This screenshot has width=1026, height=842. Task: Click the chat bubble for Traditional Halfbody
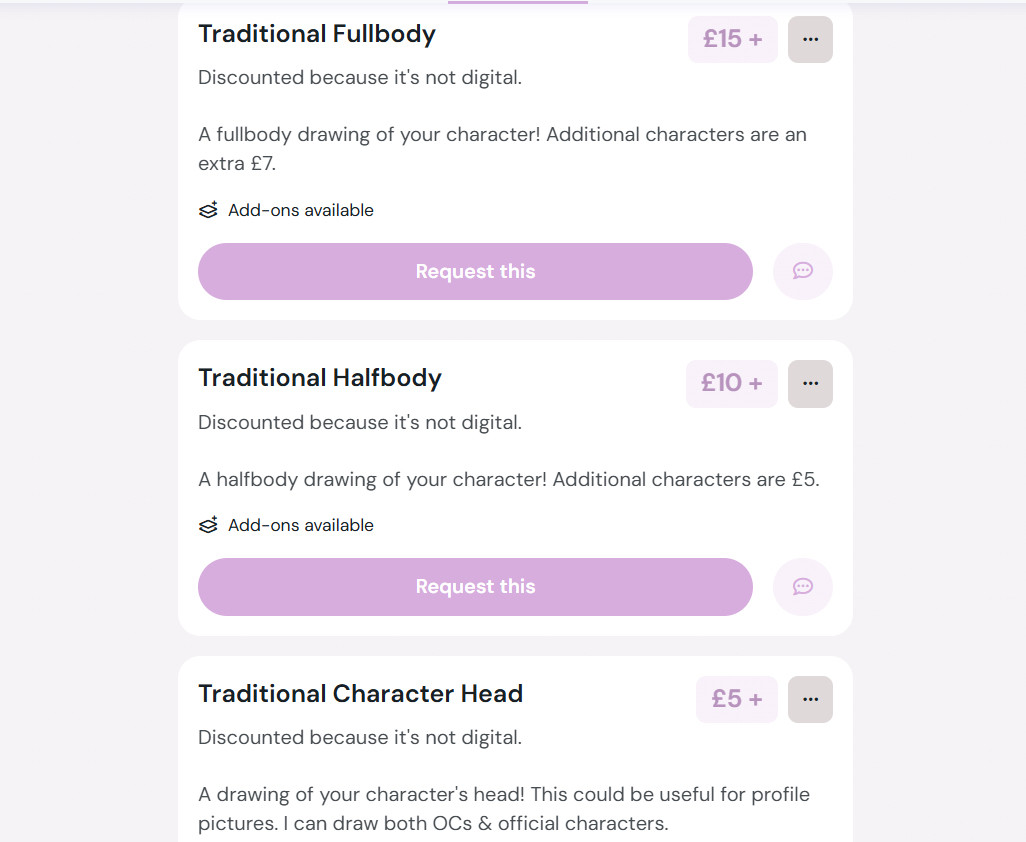point(803,586)
